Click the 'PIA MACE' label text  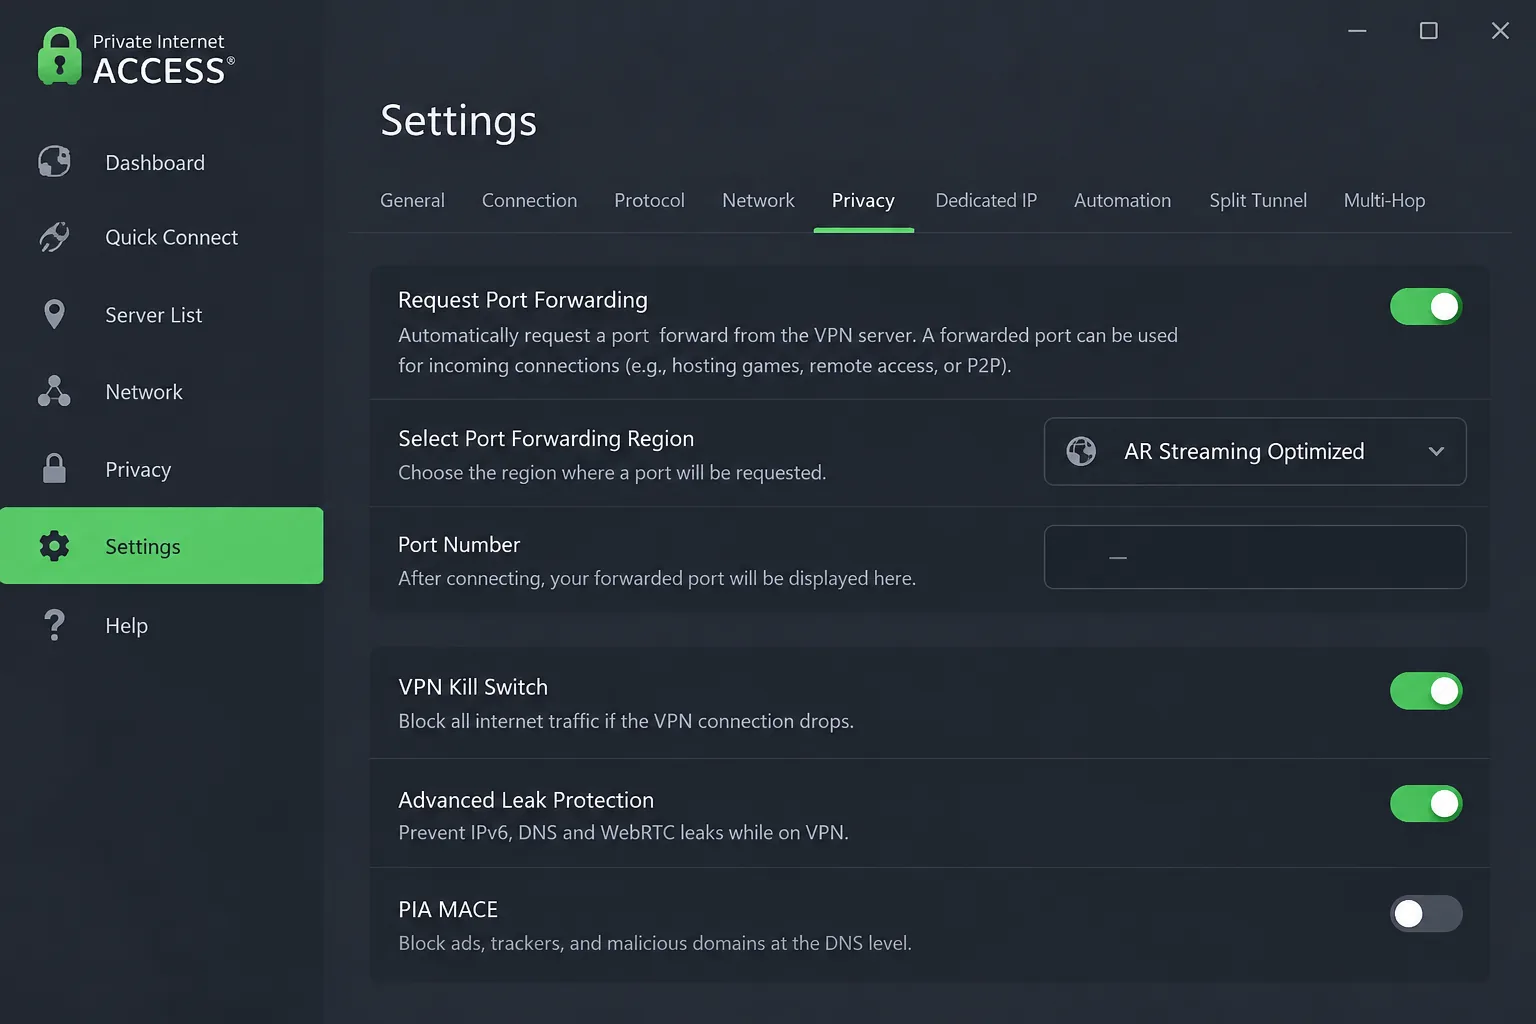click(448, 909)
